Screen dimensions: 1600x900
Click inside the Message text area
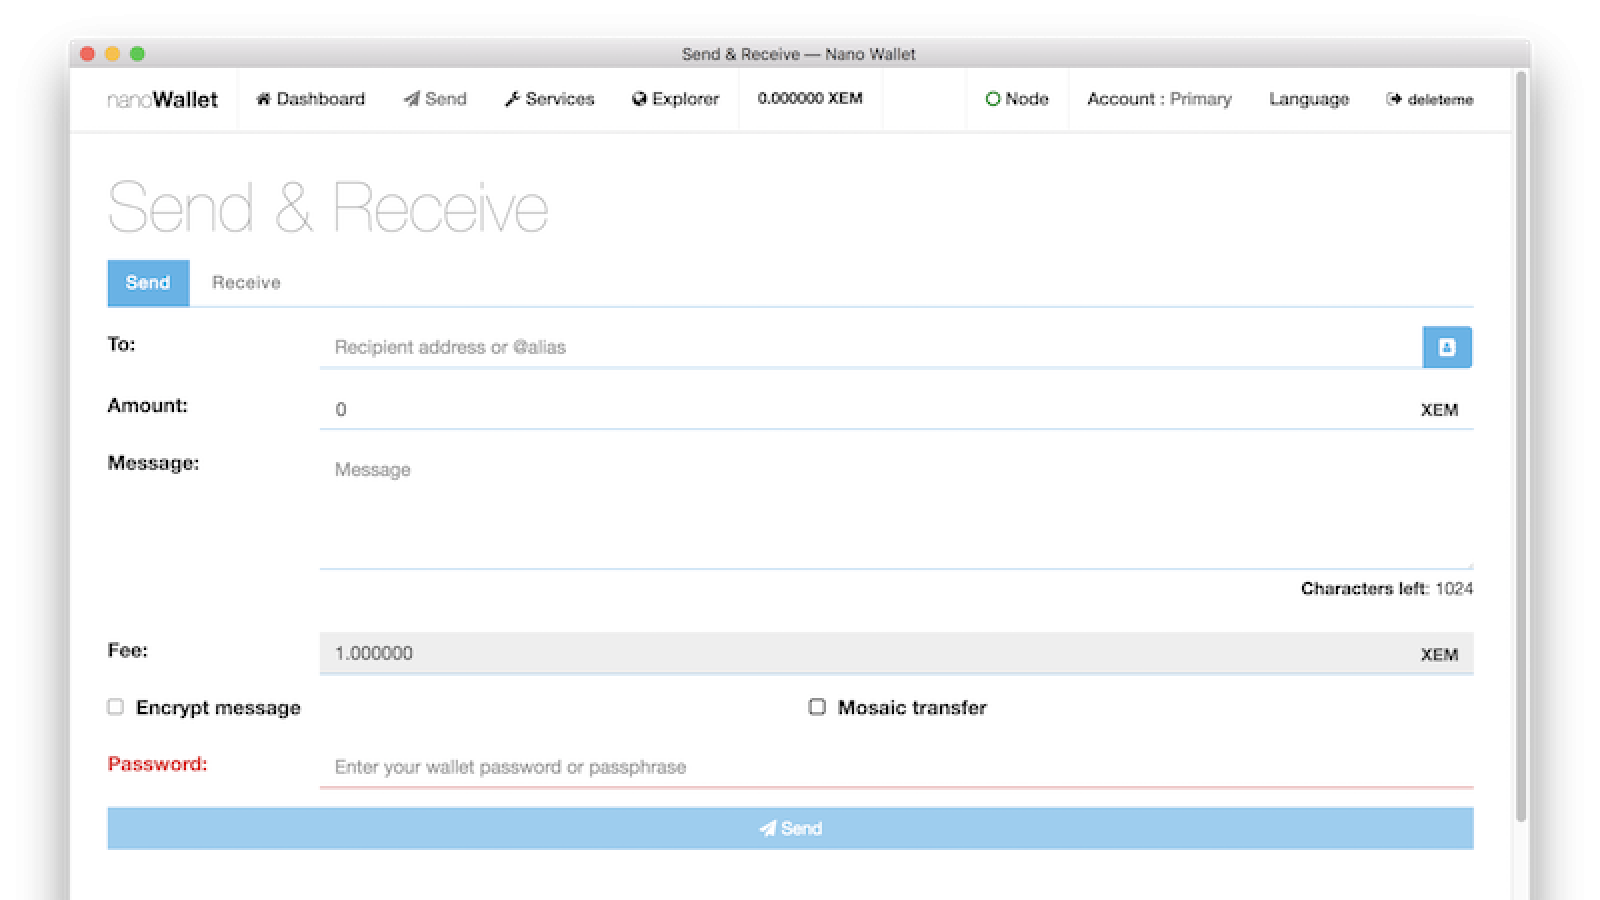896,509
